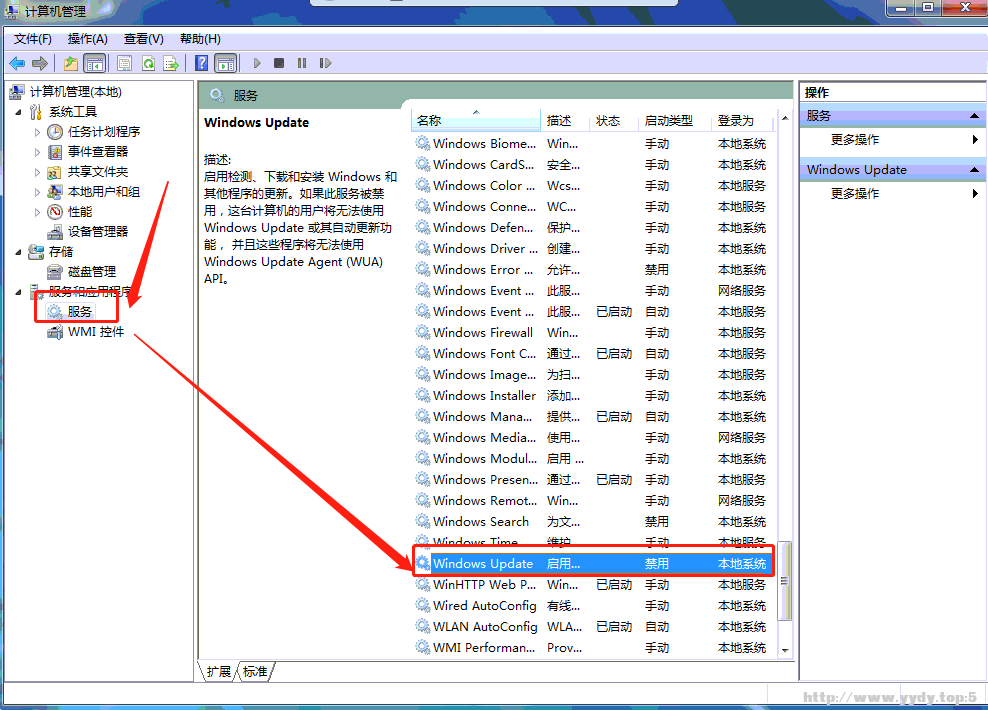Screen dimensions: 988x710
Task: Select the Wired AutoConfig service row
Action: pos(594,605)
